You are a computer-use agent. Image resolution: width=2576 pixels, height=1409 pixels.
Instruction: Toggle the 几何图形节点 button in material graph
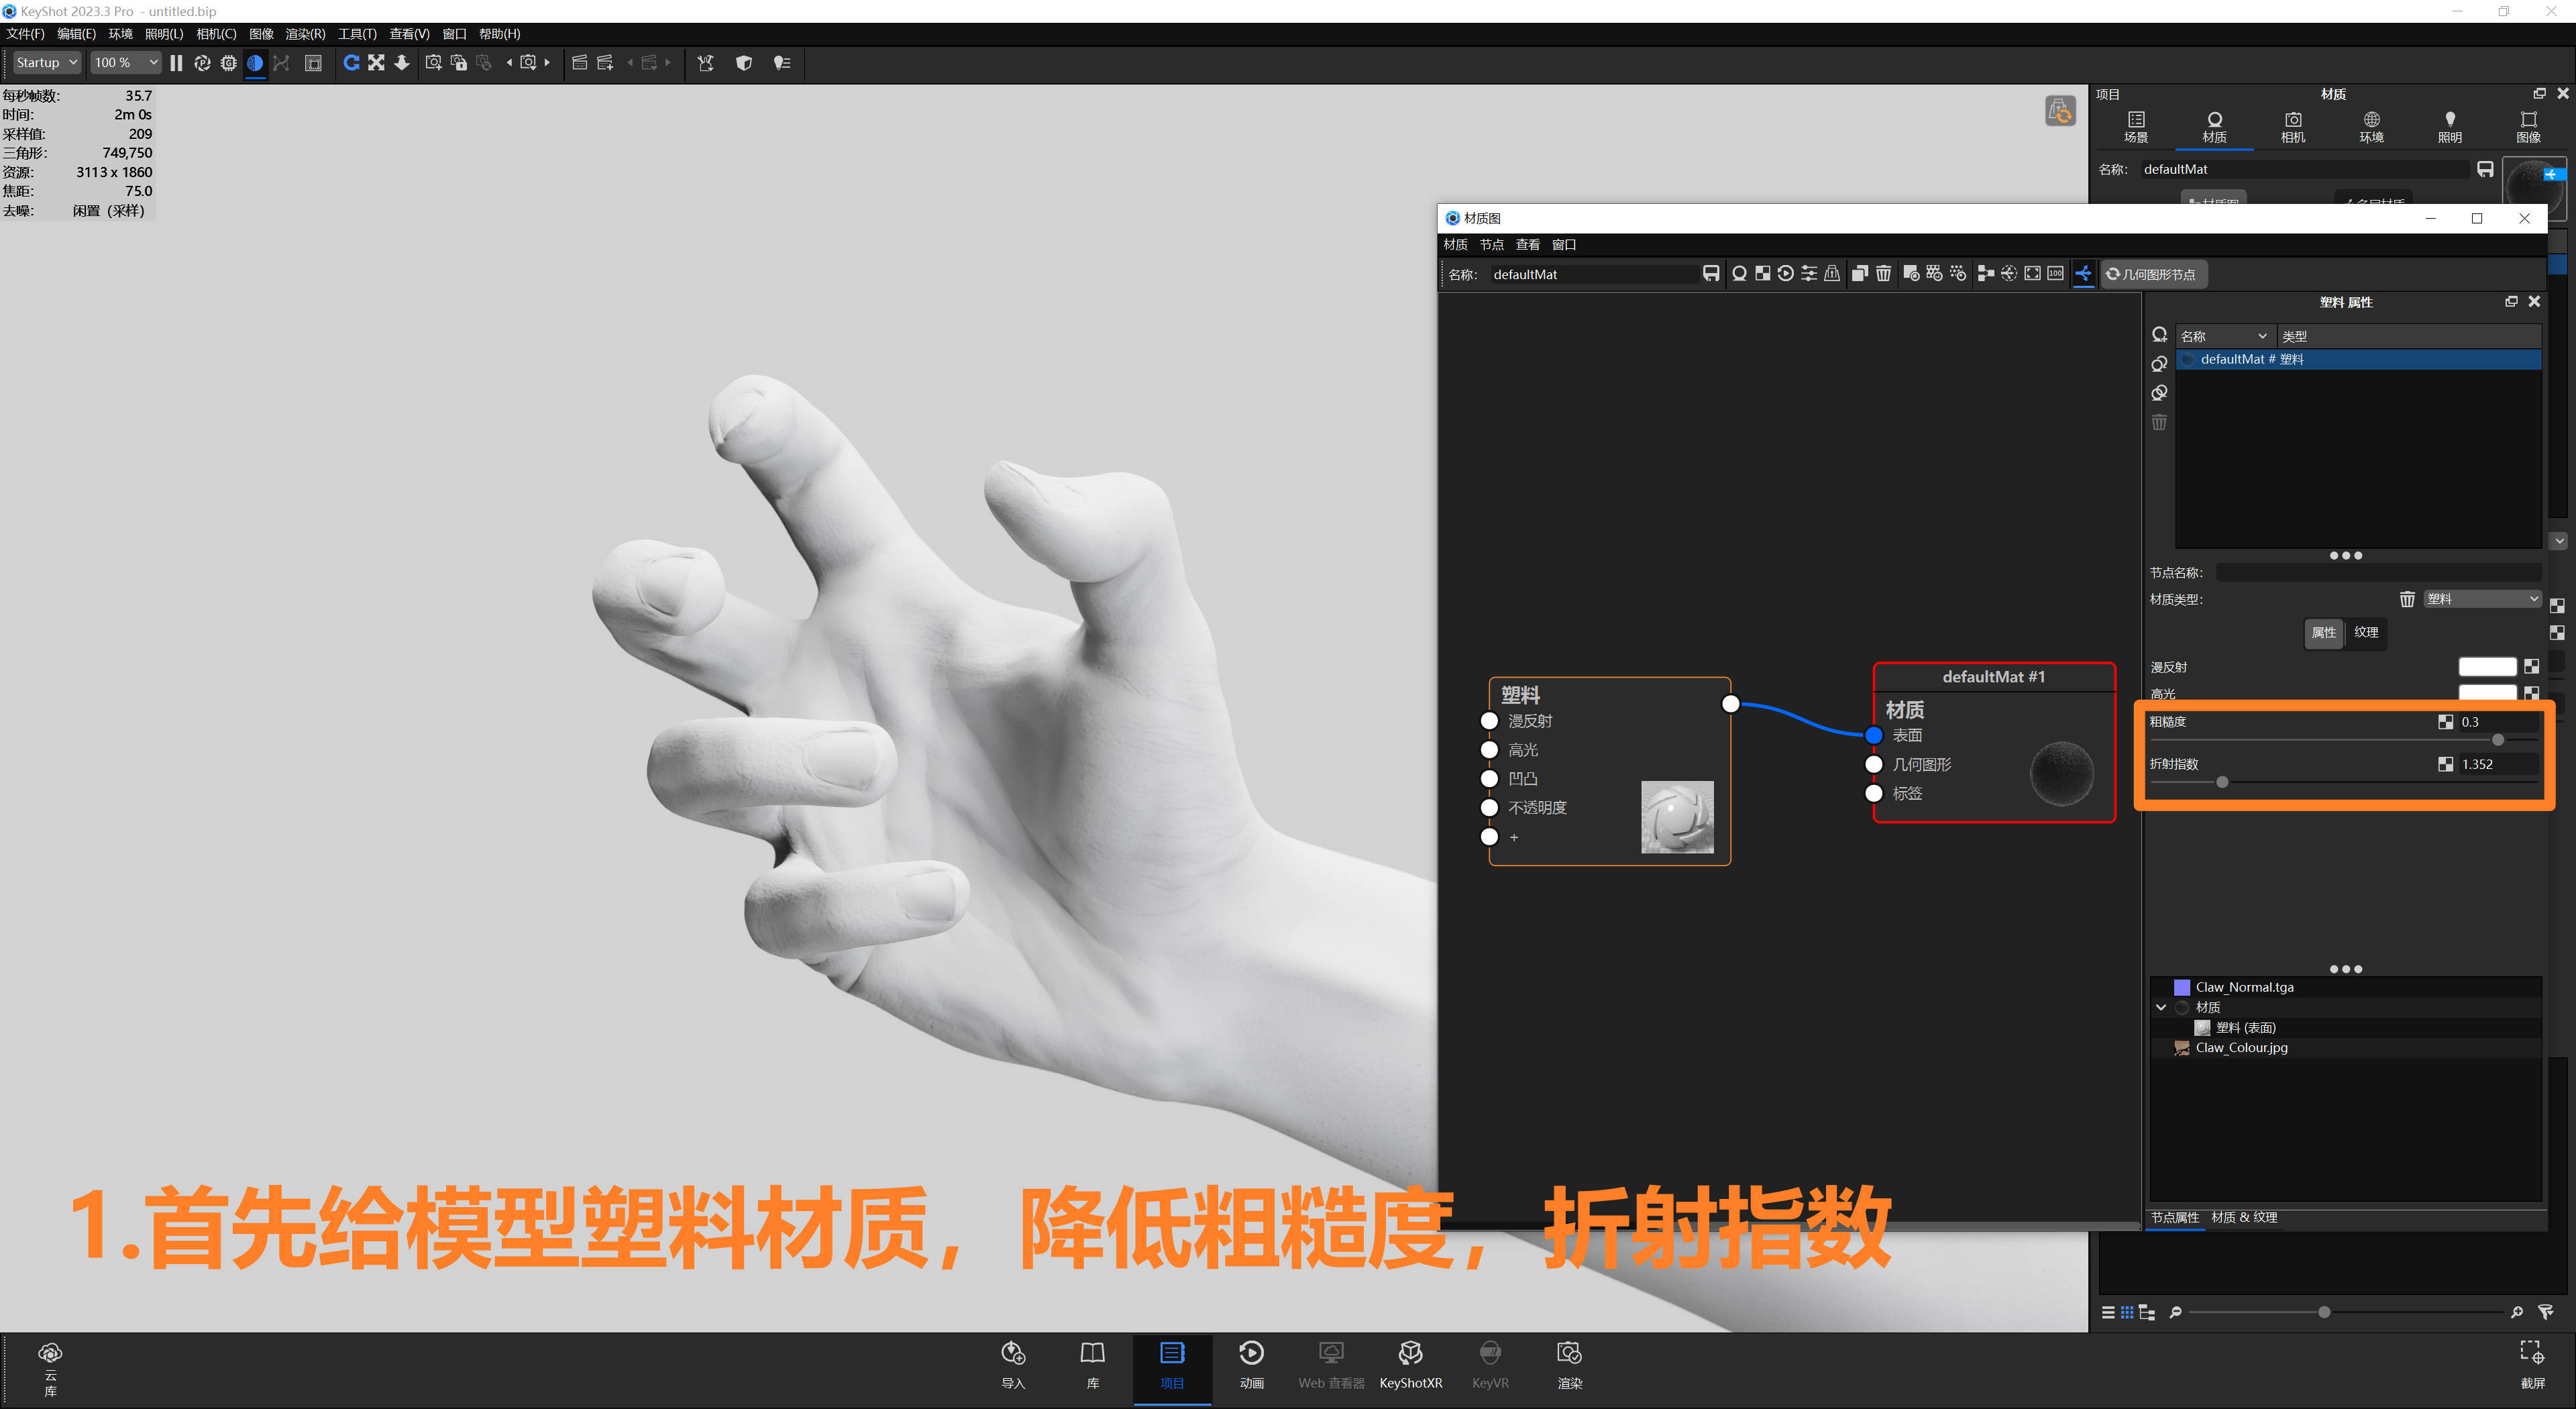2155,274
